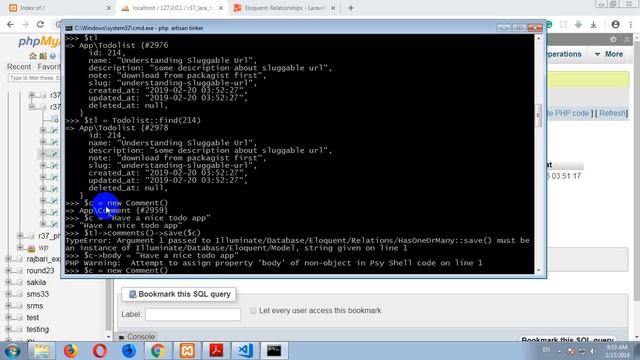Close the Eloquent: Relationships tab
640x360 pixels.
[x=333, y=8]
